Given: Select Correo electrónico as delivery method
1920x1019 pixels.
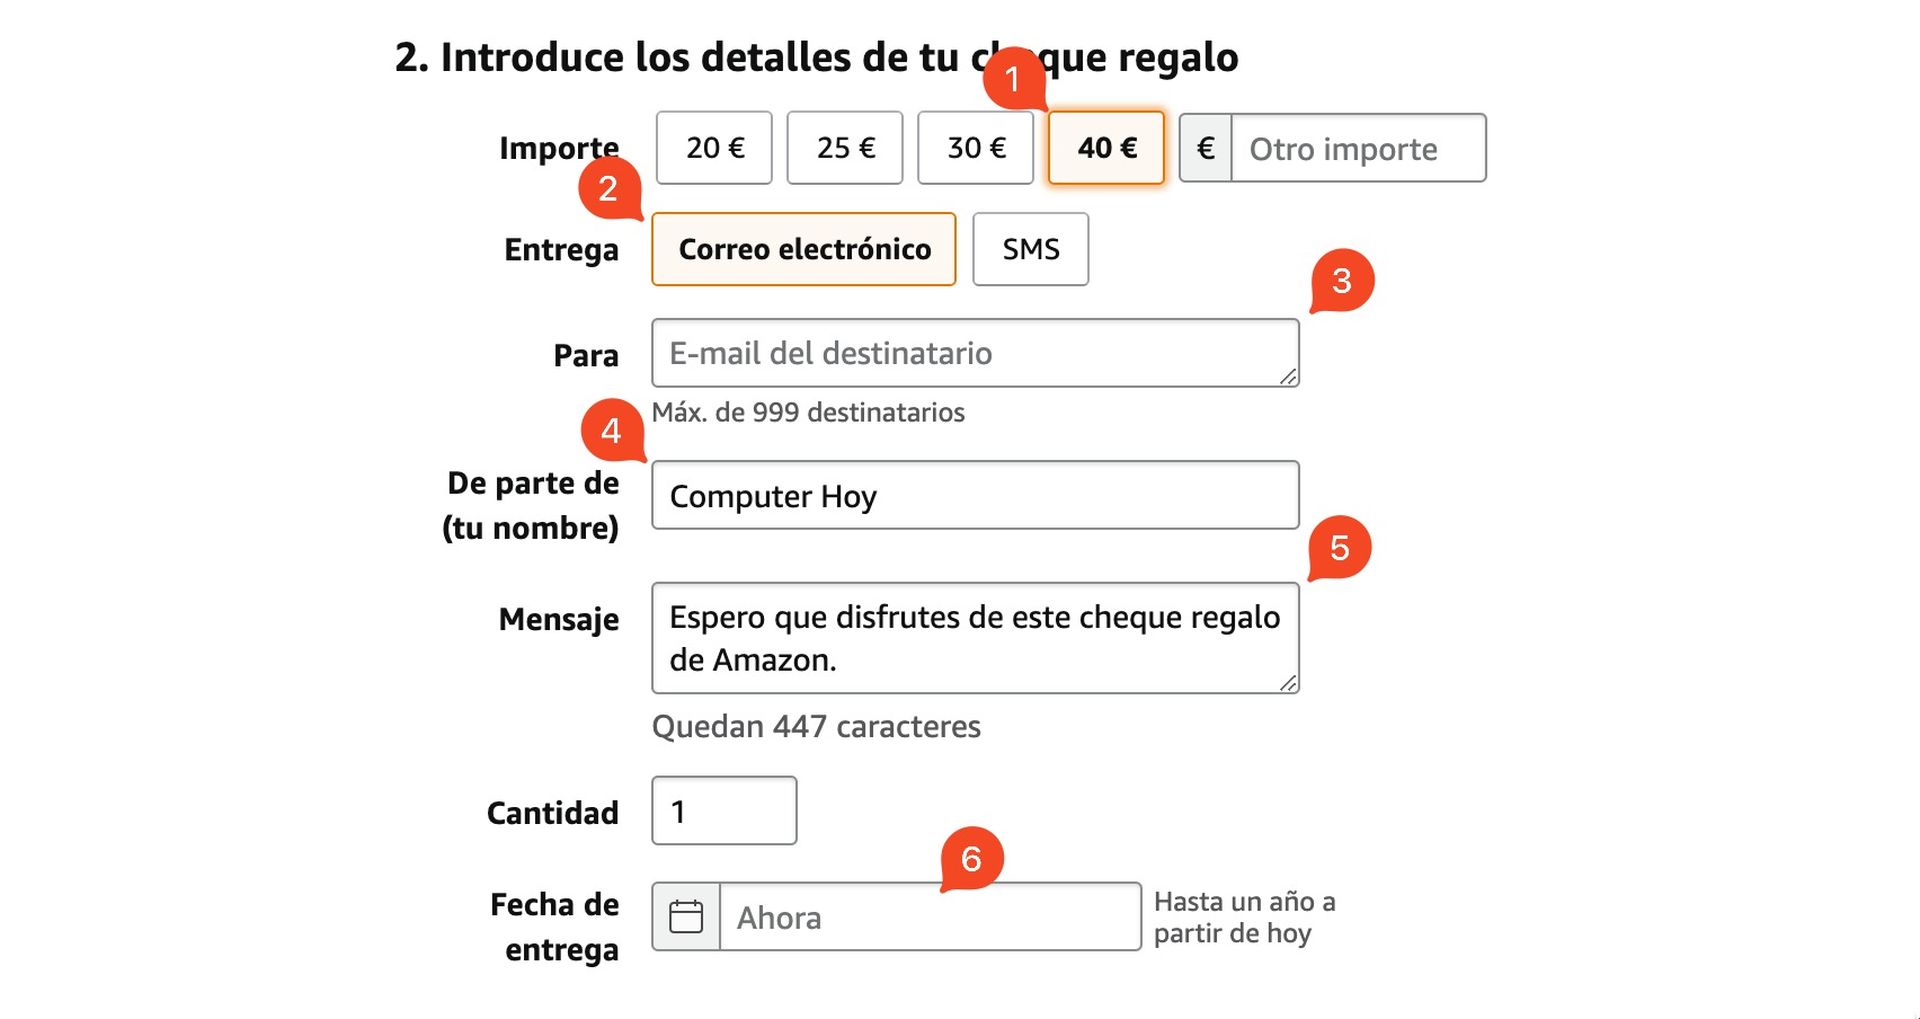Looking at the screenshot, I should coord(803,249).
